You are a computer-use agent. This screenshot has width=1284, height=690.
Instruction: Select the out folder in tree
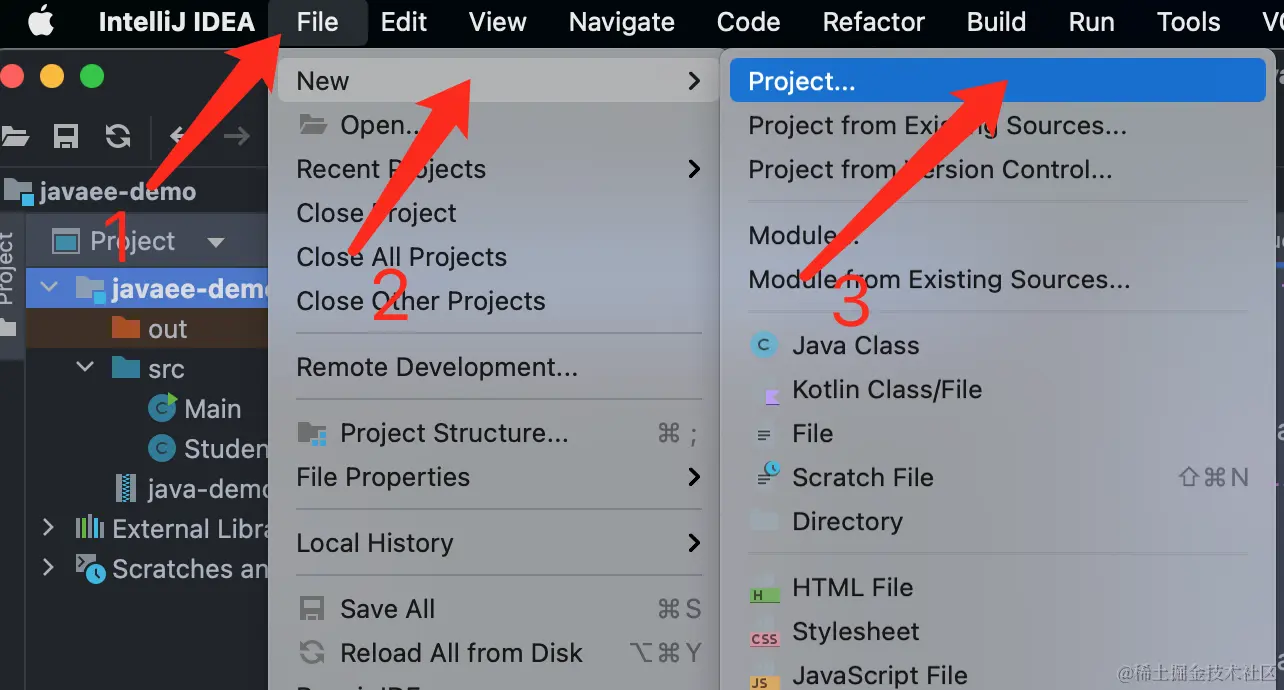167,329
